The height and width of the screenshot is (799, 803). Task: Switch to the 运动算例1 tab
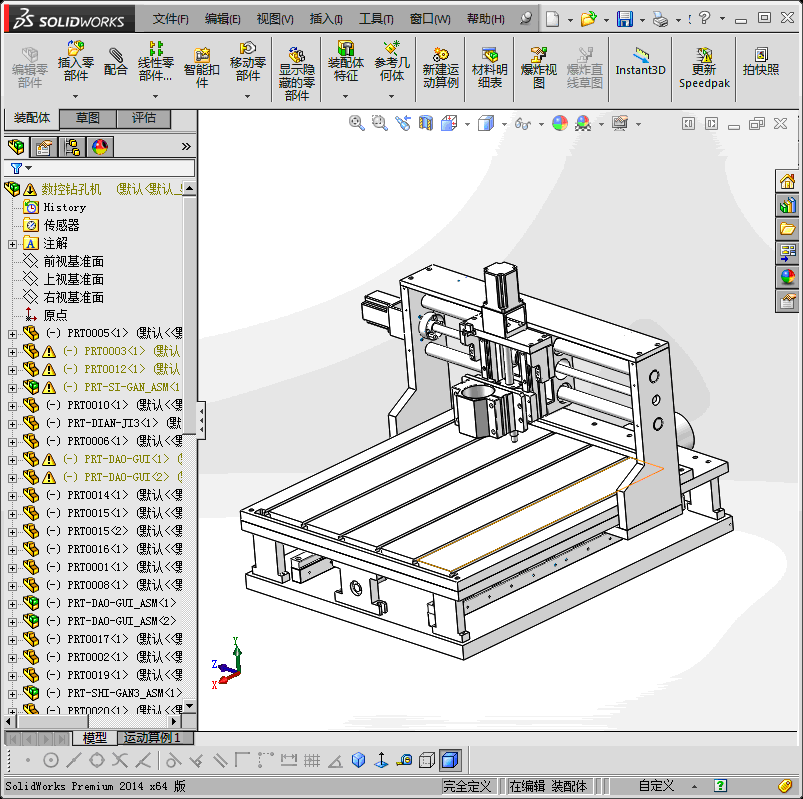tap(152, 738)
